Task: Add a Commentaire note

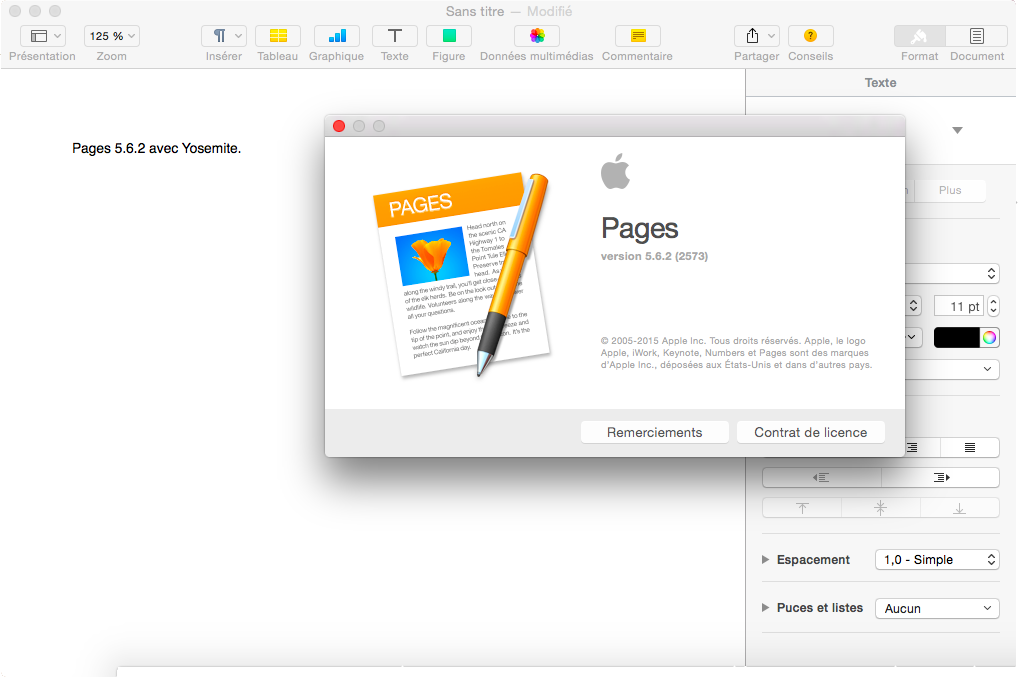Action: [638, 36]
